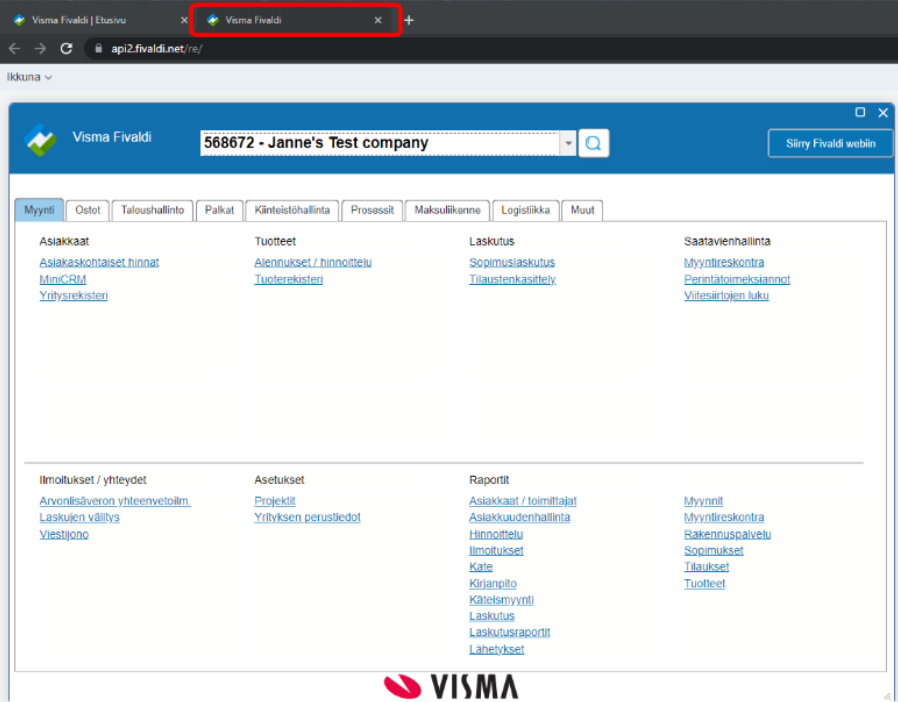Click the search magnifier icon beside company selector
Viewport: 898px width, 702px height.
(593, 143)
